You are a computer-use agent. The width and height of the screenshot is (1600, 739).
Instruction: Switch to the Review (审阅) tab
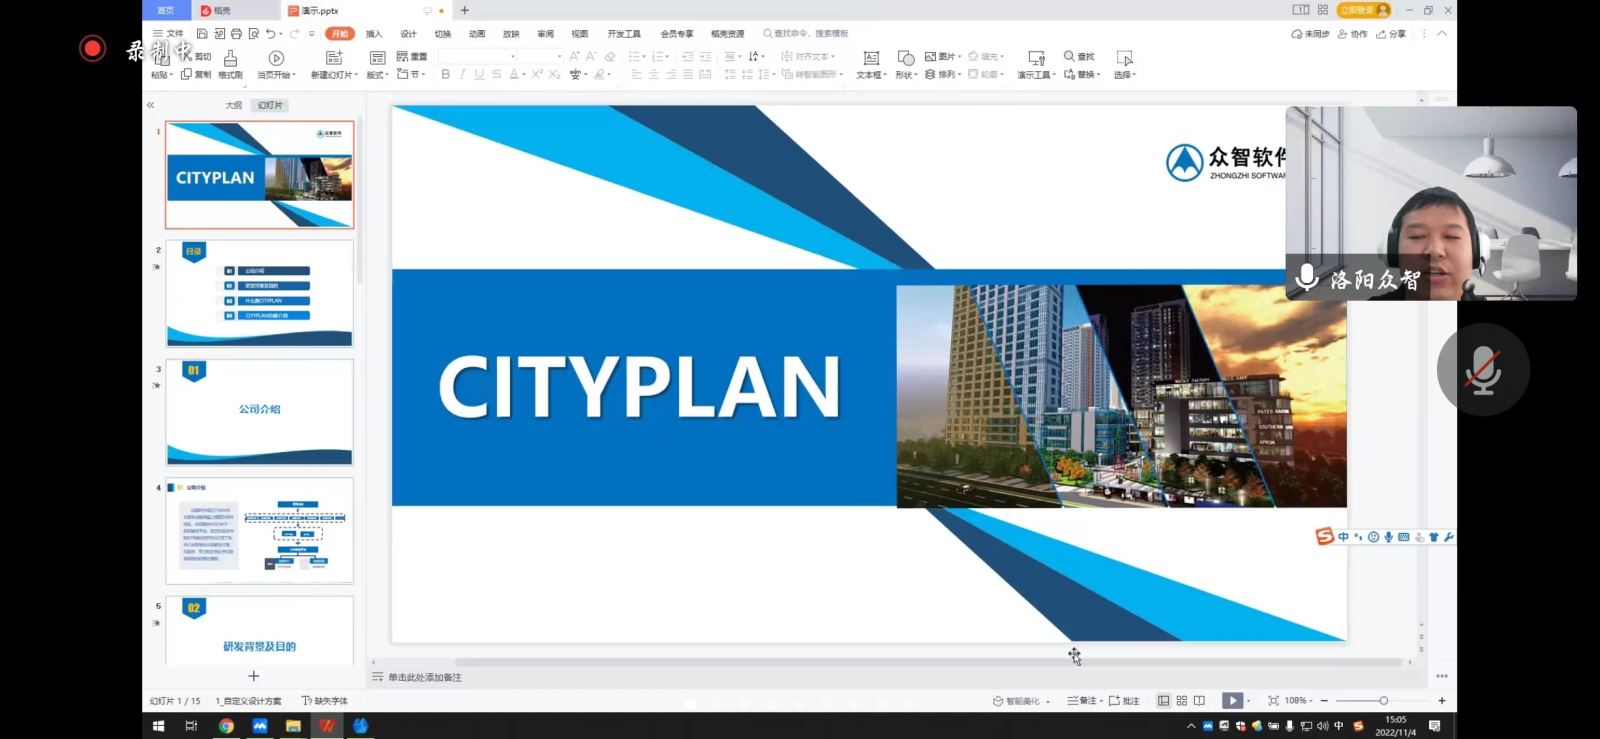[x=545, y=34]
